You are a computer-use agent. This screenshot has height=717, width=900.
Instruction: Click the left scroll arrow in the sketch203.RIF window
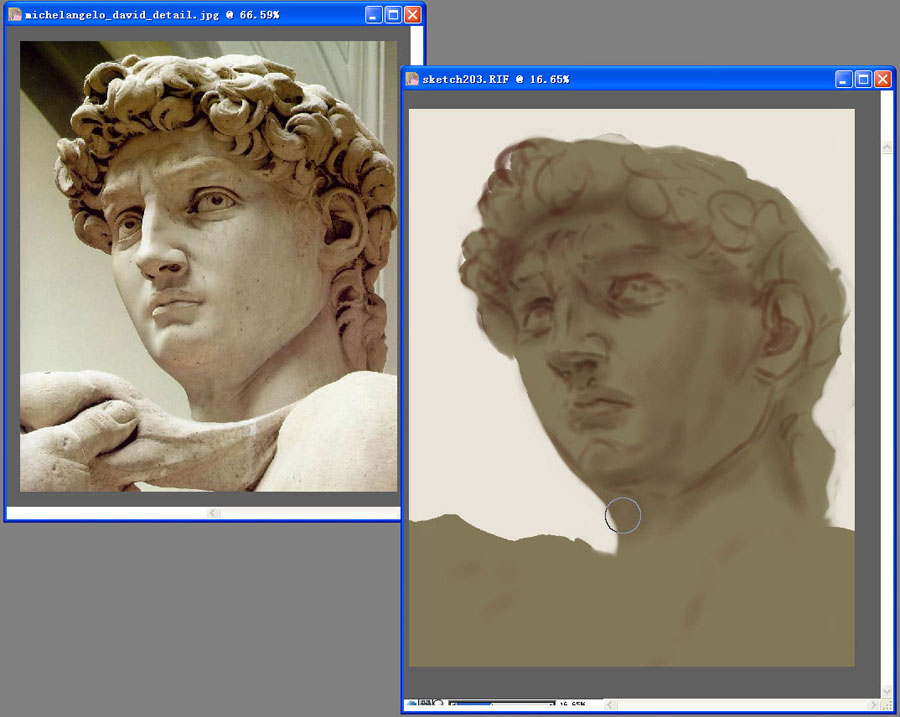[611, 704]
